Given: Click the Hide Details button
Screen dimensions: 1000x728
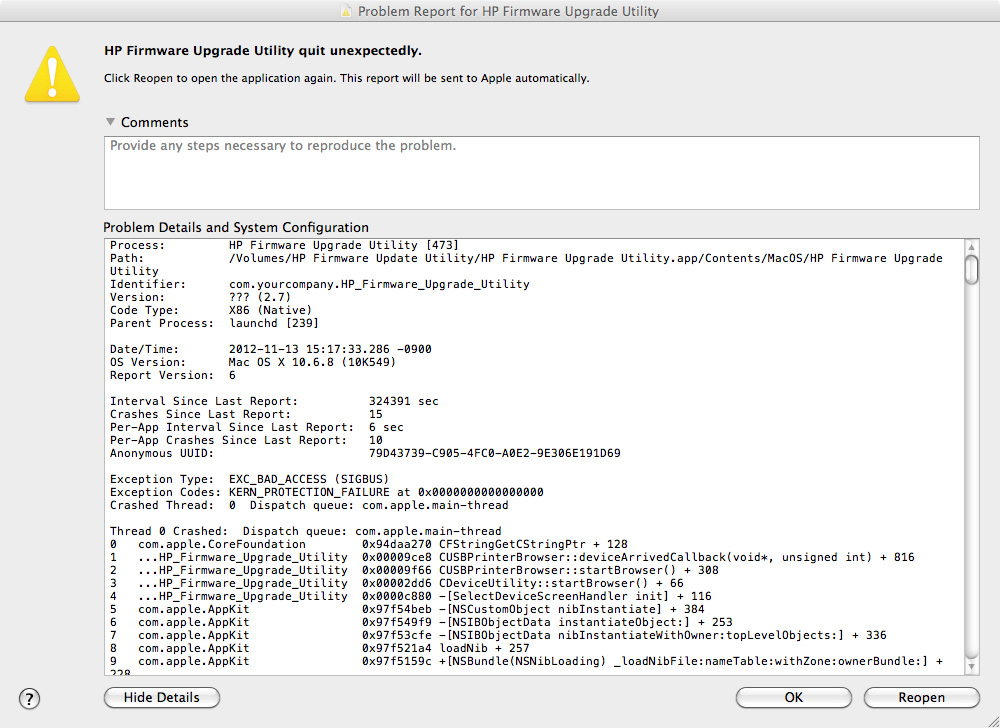Looking at the screenshot, I should [x=162, y=697].
